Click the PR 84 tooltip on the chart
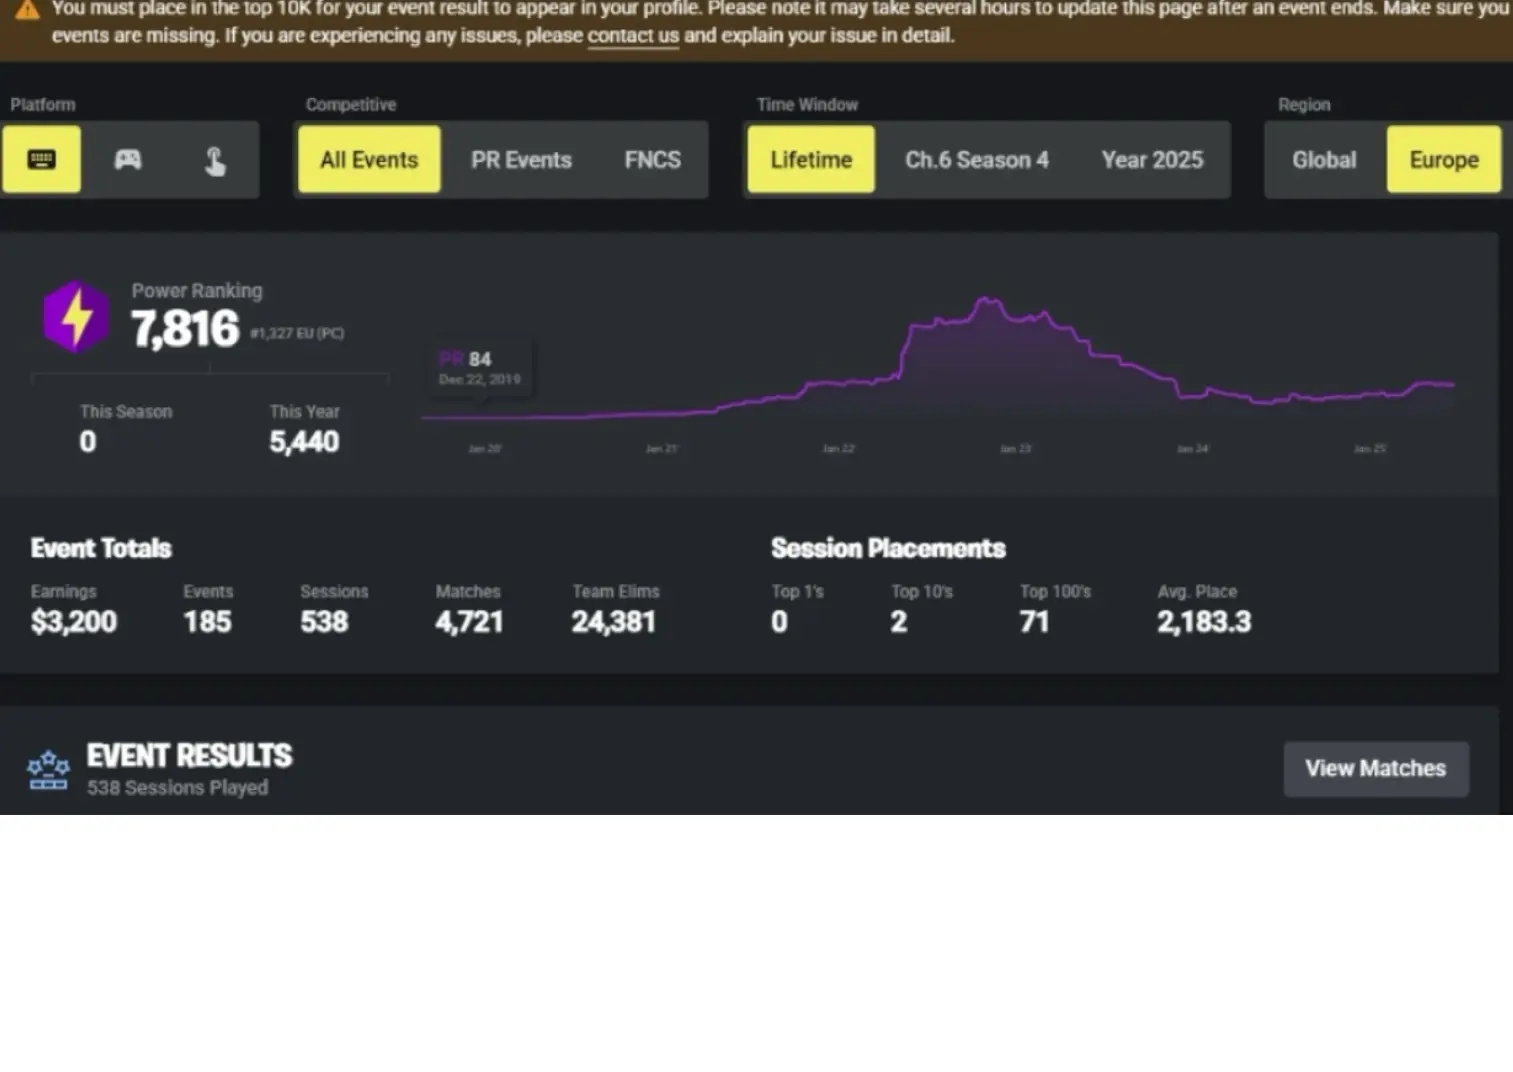This screenshot has height=1072, width=1513. [480, 367]
